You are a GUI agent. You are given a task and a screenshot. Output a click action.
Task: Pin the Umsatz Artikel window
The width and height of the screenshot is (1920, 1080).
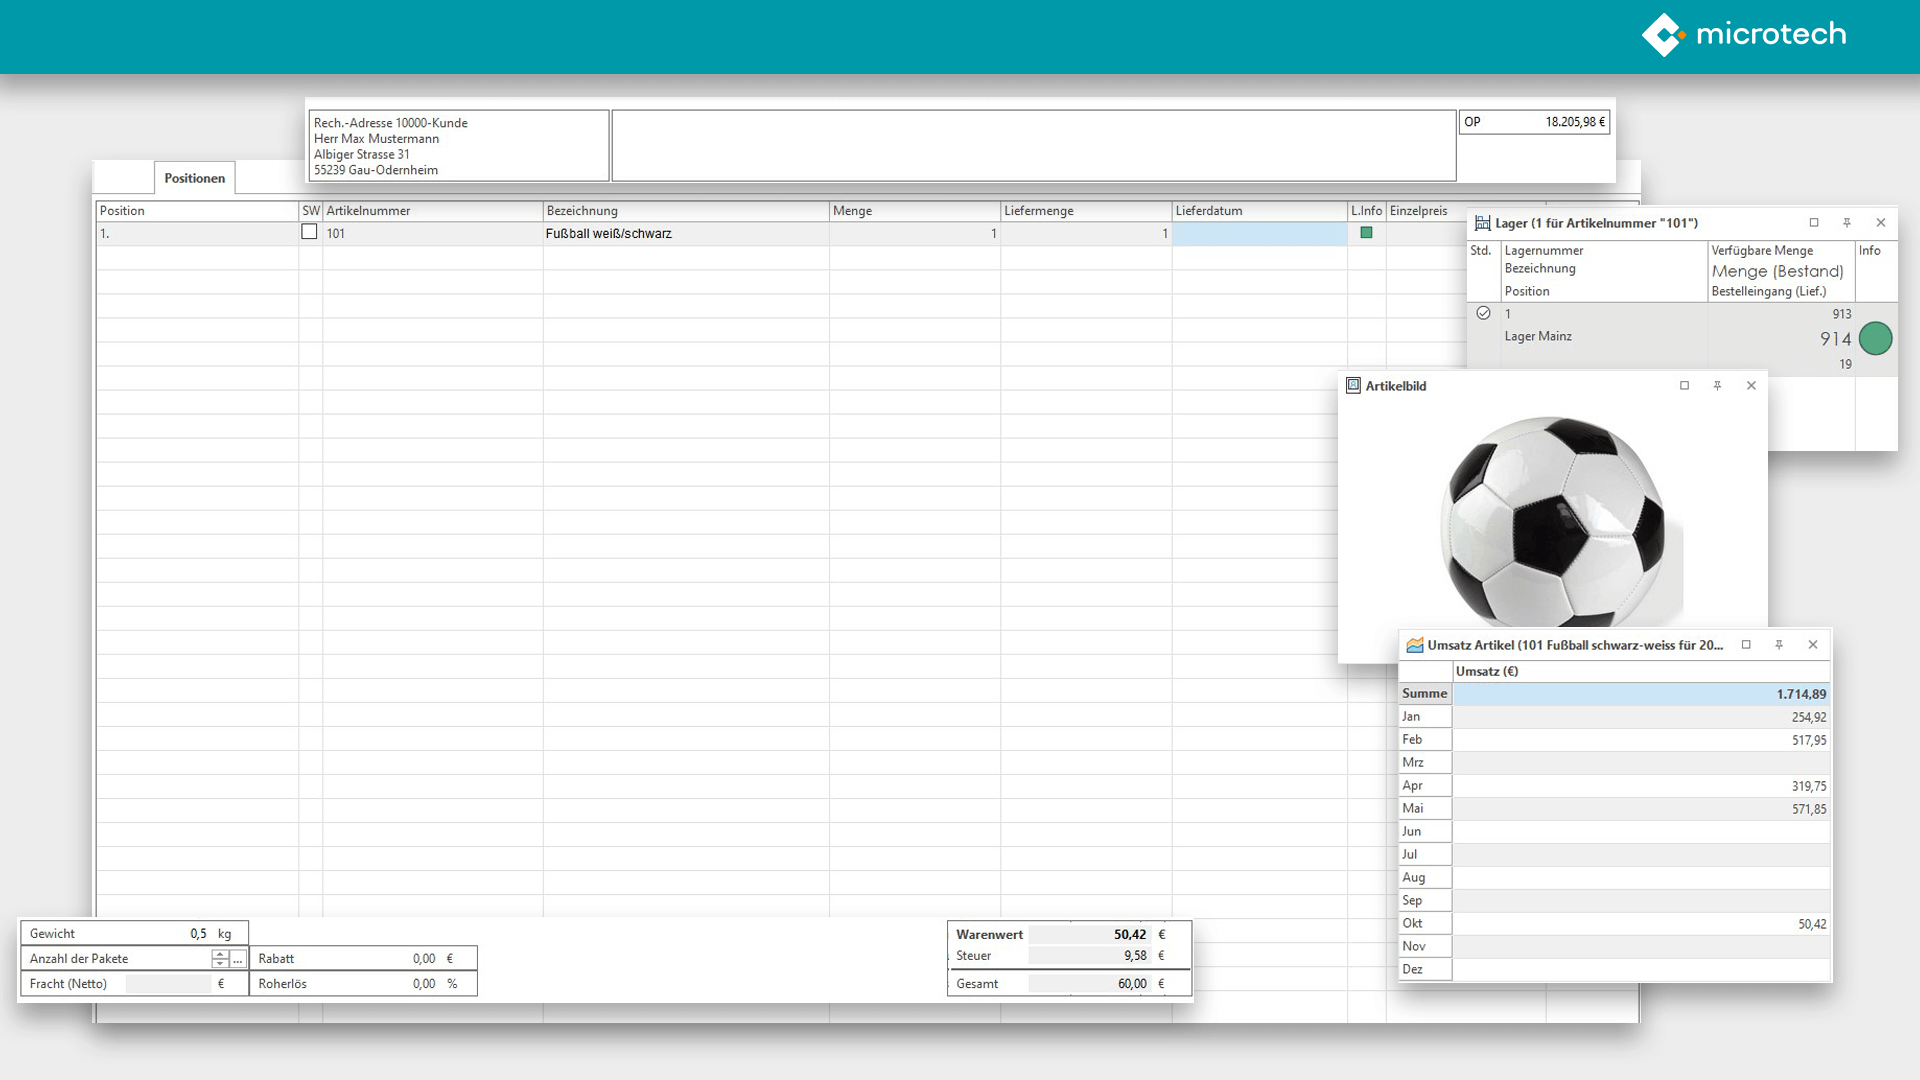(x=1780, y=645)
